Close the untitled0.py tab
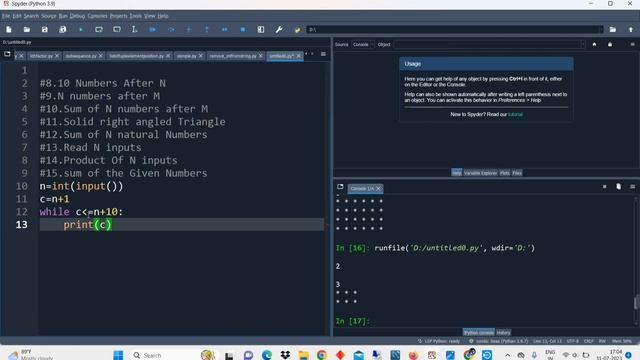The width and height of the screenshot is (640, 360). 298,56
